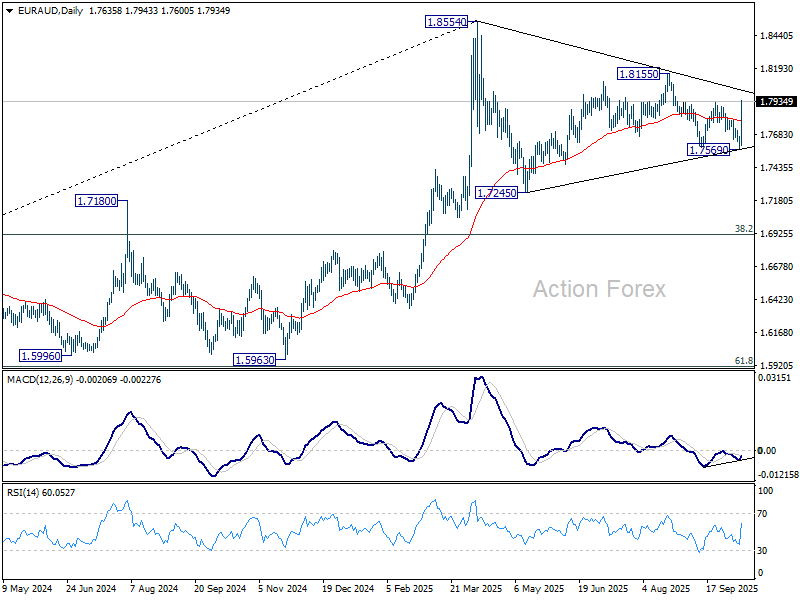
Task: Click the 6 May 2025 date label
Action: (538, 588)
